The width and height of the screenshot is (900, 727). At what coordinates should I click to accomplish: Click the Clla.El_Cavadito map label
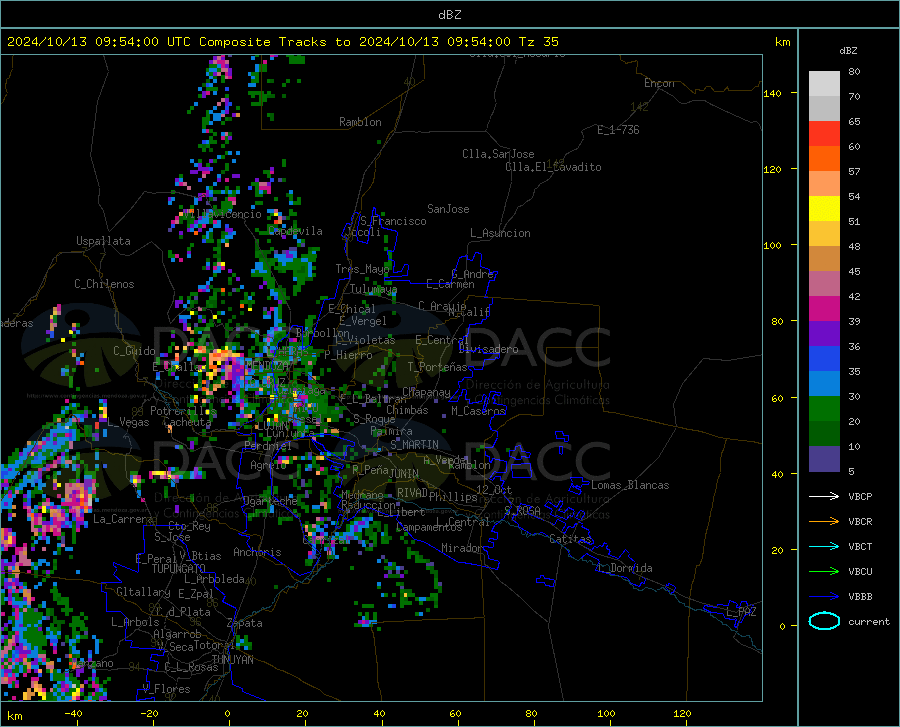pyautogui.click(x=553, y=167)
